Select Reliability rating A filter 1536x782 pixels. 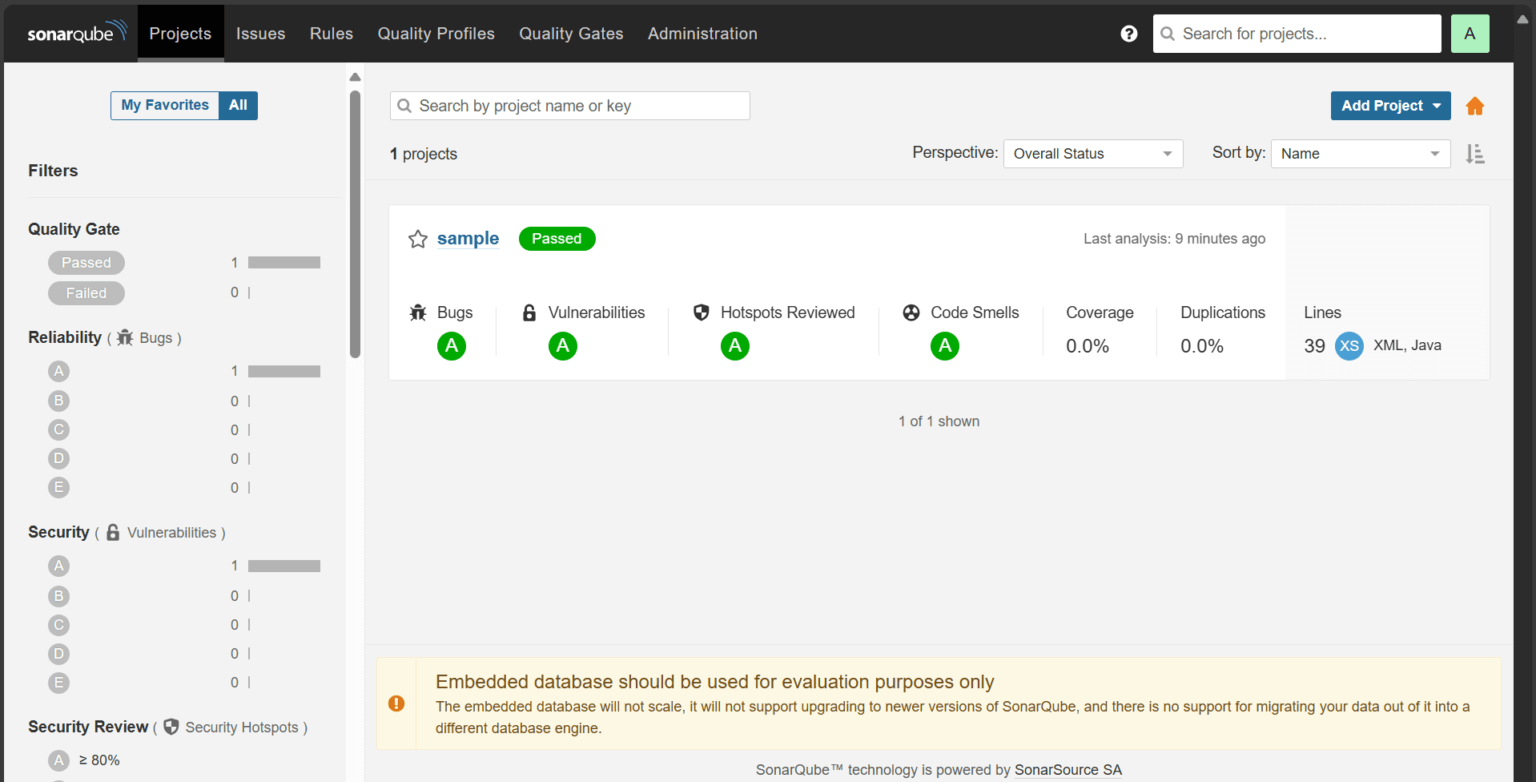(x=59, y=371)
